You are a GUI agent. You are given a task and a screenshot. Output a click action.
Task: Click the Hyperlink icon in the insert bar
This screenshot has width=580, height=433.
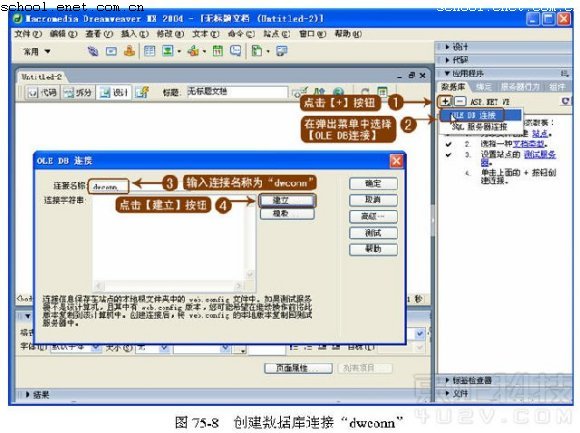tap(93, 51)
